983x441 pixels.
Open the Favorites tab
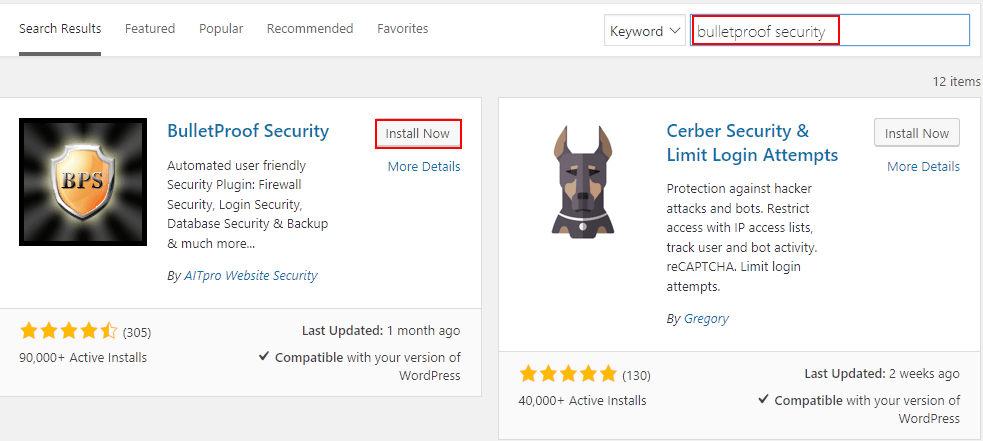point(402,29)
